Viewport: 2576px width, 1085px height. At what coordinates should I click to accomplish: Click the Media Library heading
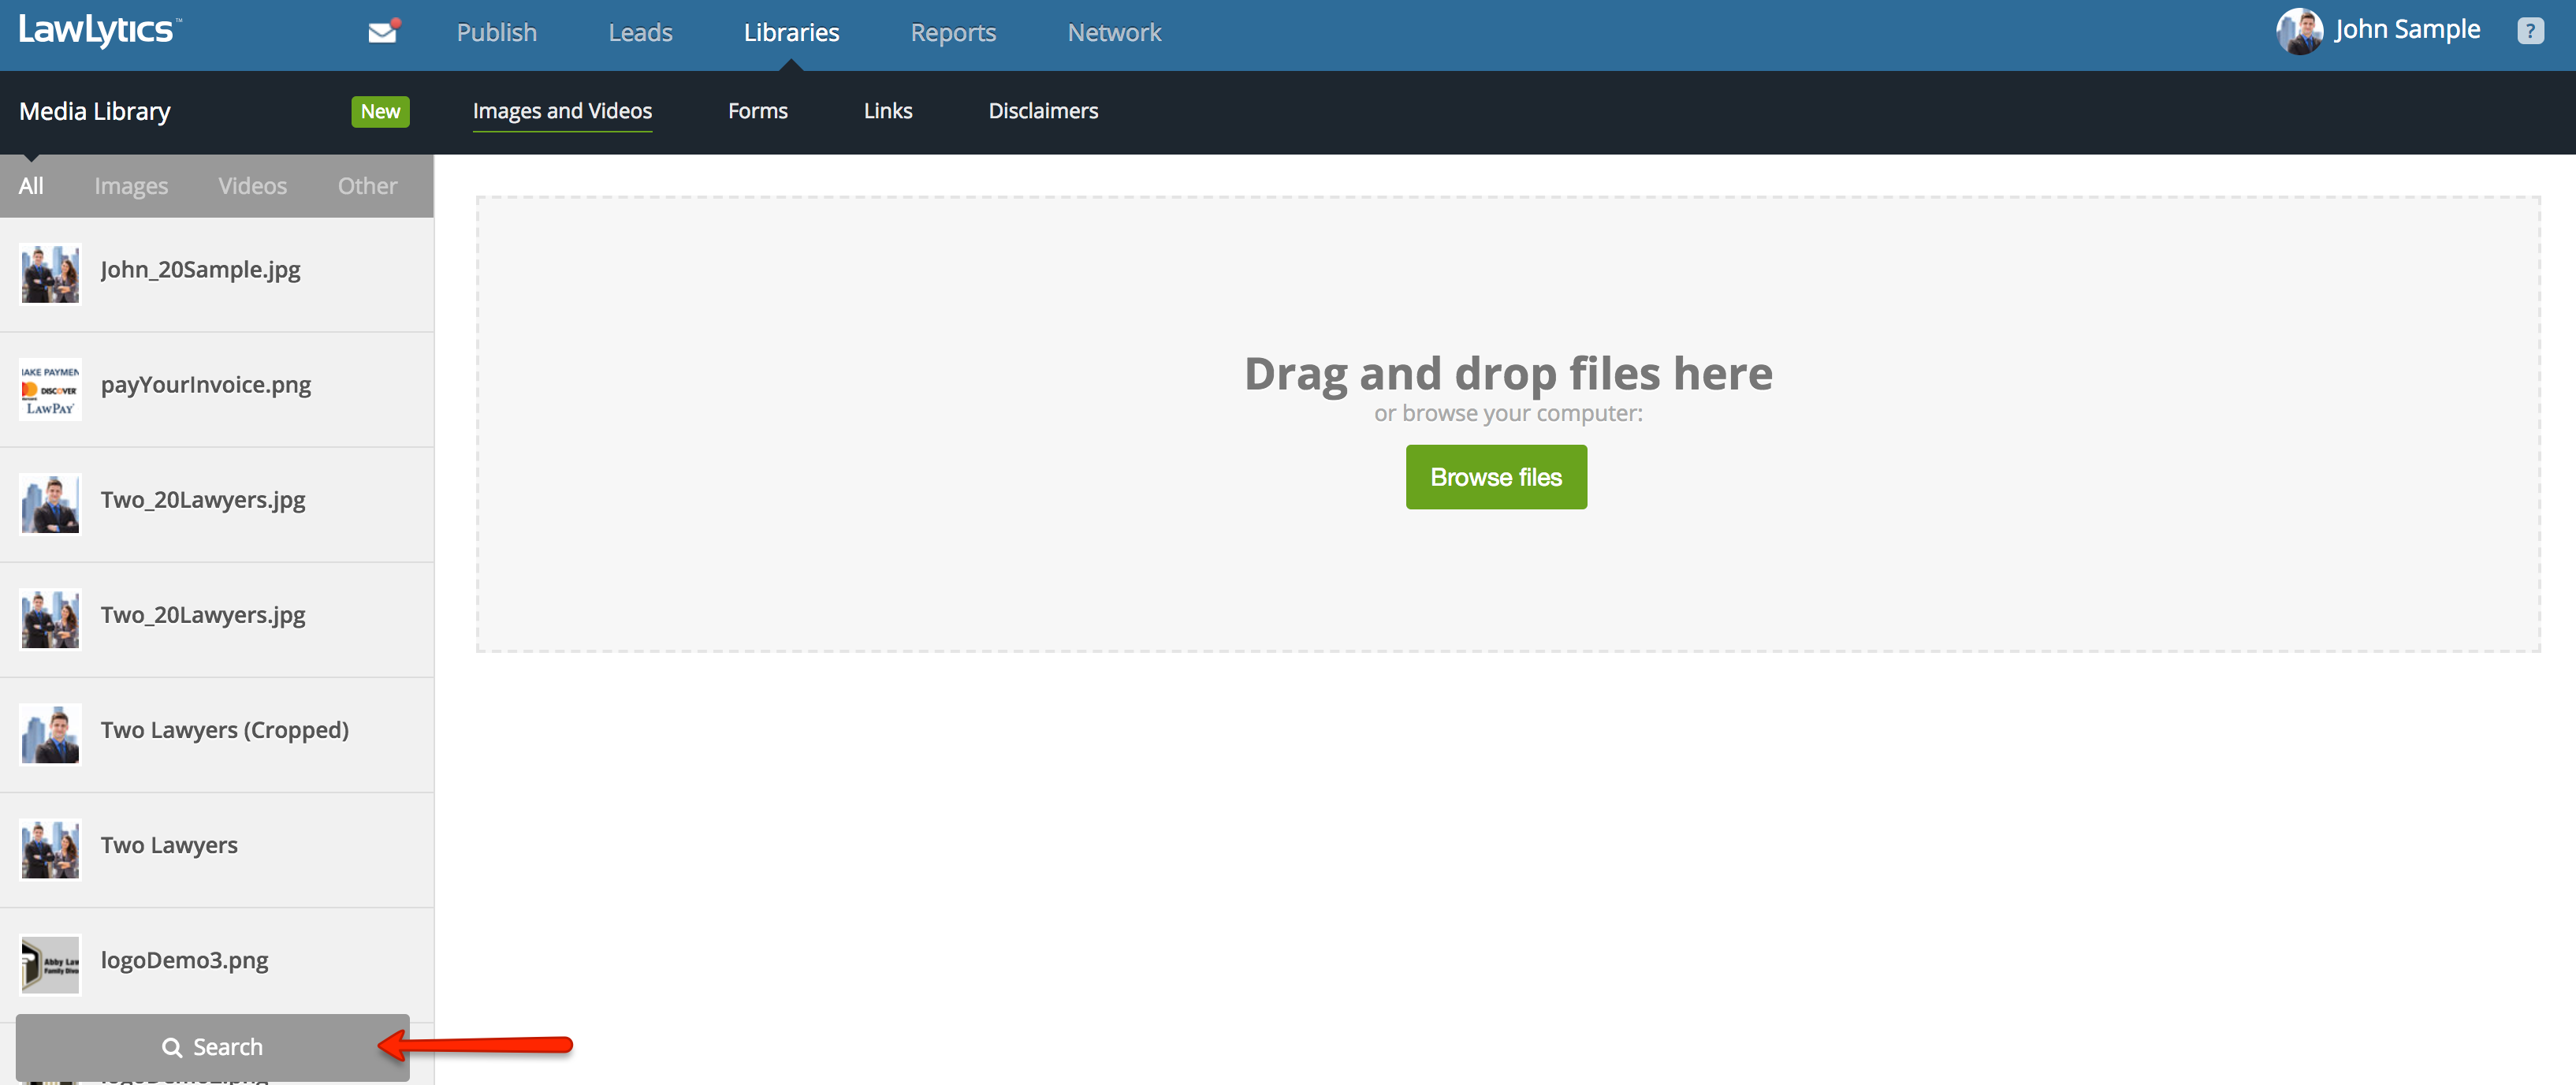pyautogui.click(x=95, y=111)
